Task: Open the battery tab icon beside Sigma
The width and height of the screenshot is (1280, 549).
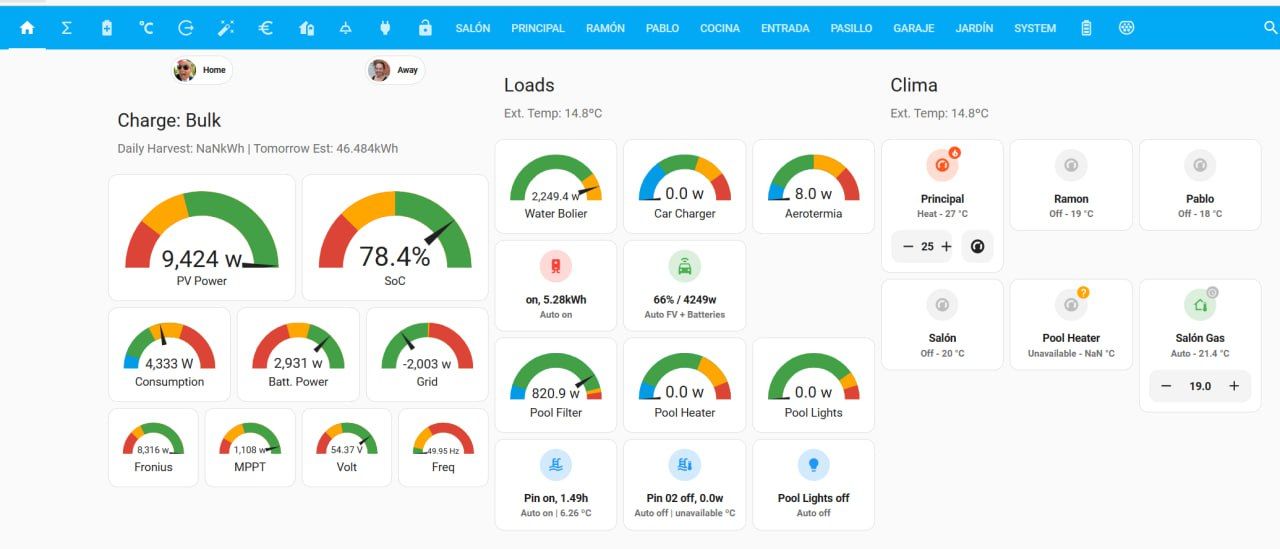Action: coord(107,28)
